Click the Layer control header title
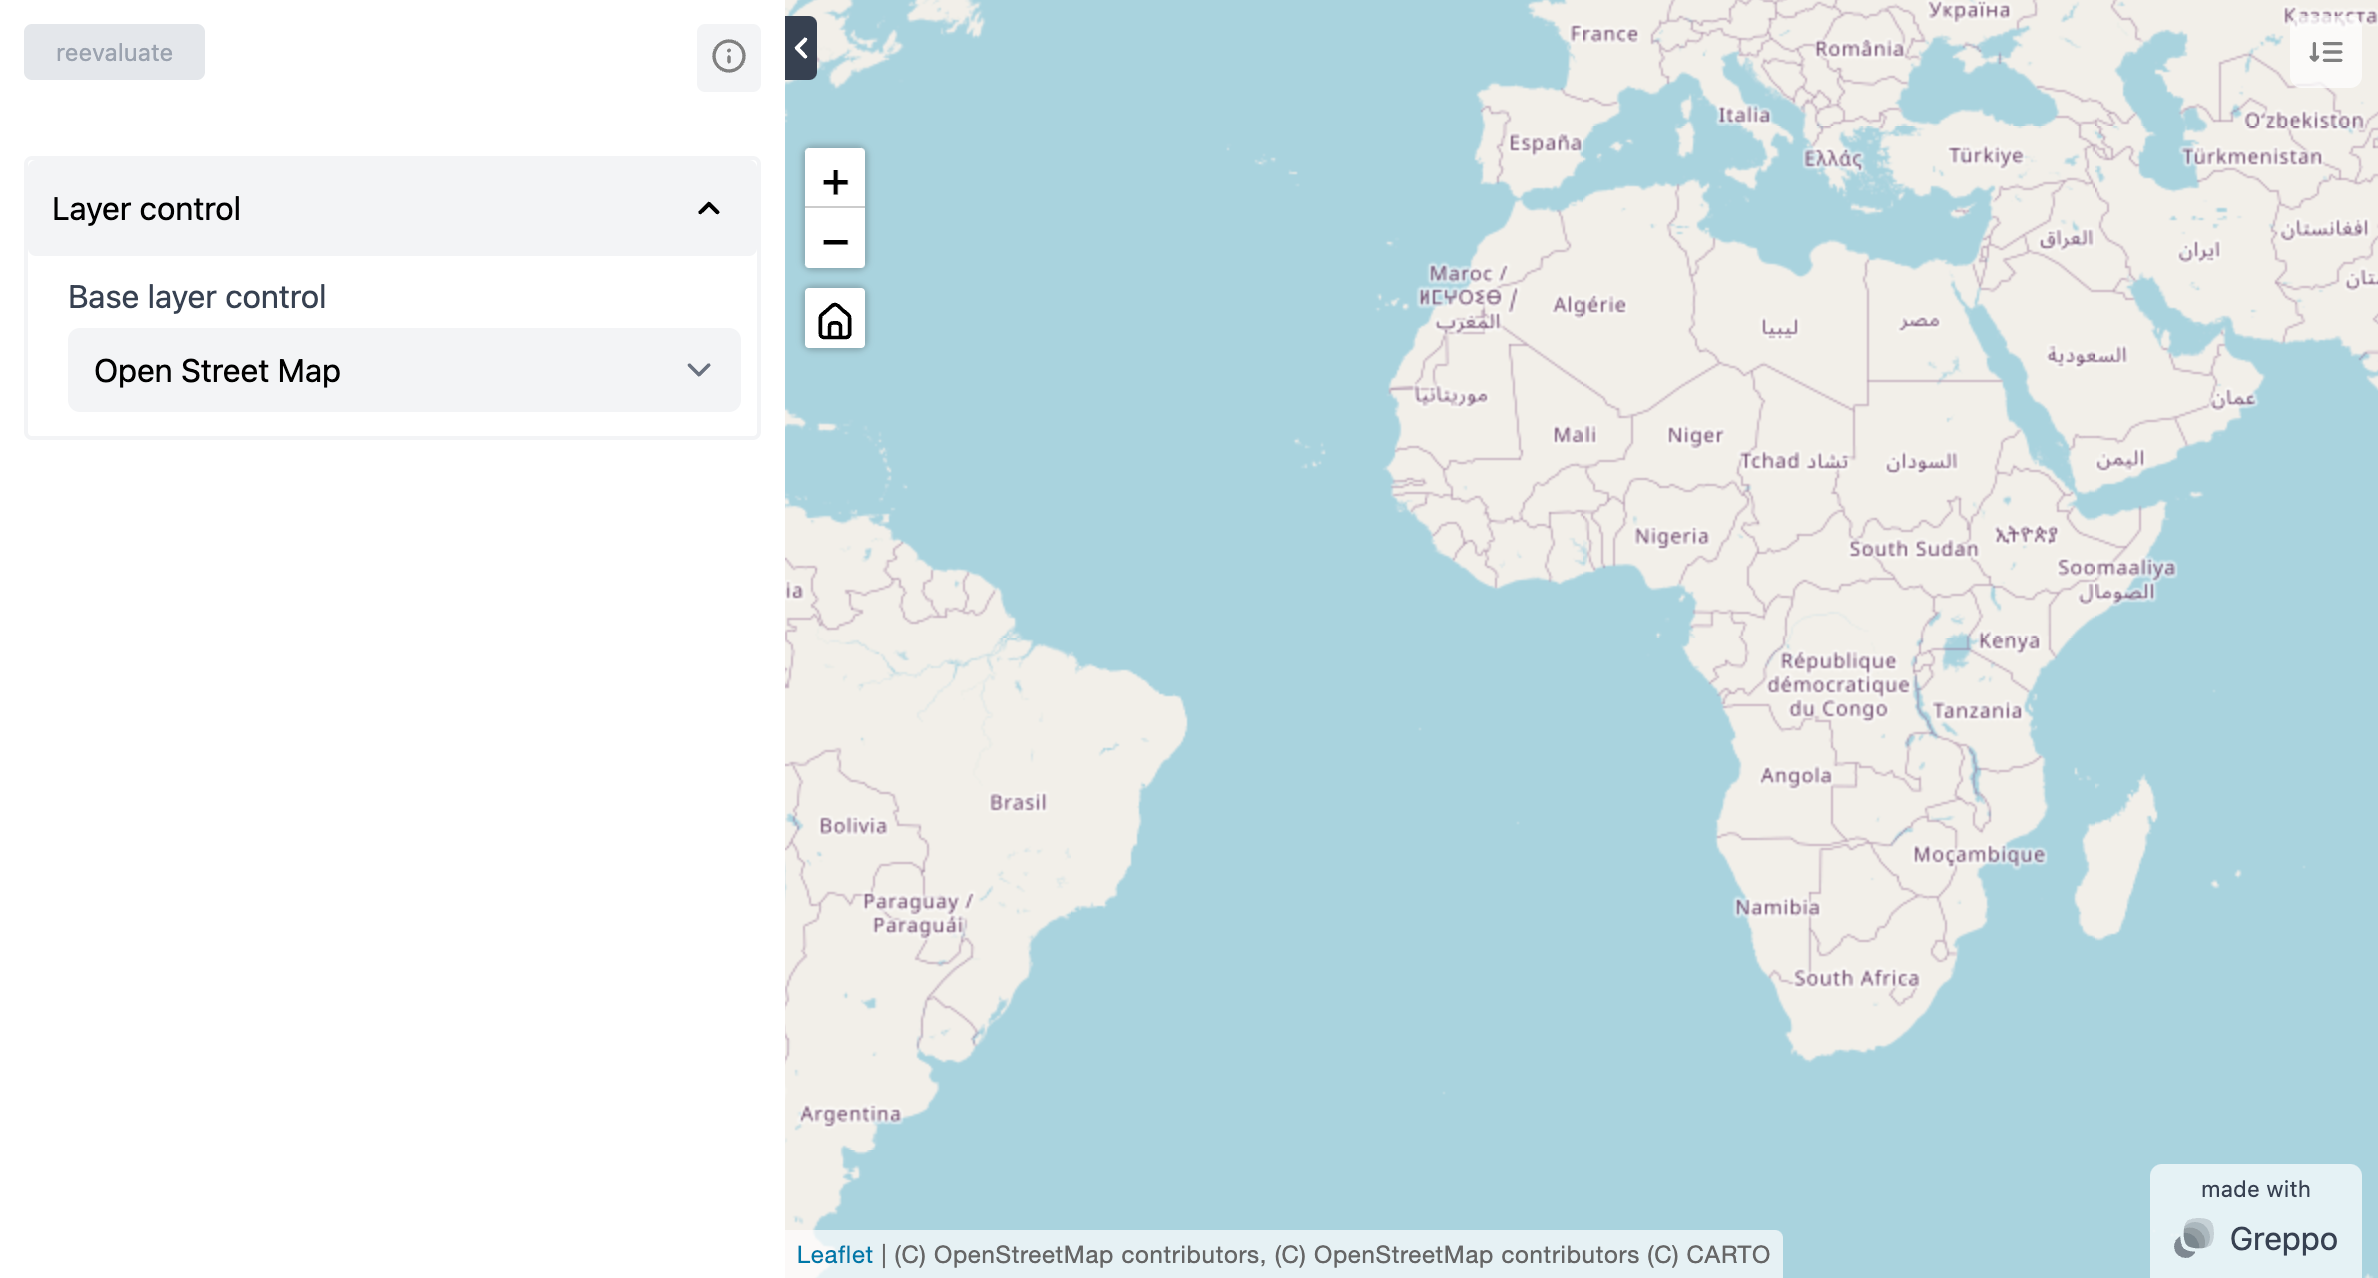This screenshot has width=2378, height=1278. pos(146,208)
